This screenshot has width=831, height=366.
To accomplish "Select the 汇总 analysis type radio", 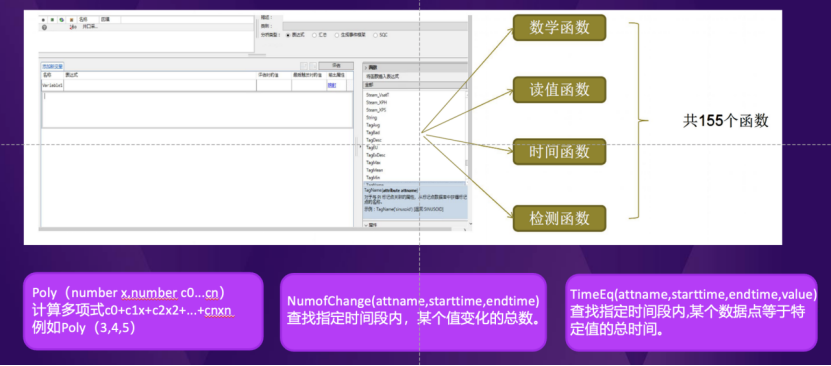I will [314, 35].
